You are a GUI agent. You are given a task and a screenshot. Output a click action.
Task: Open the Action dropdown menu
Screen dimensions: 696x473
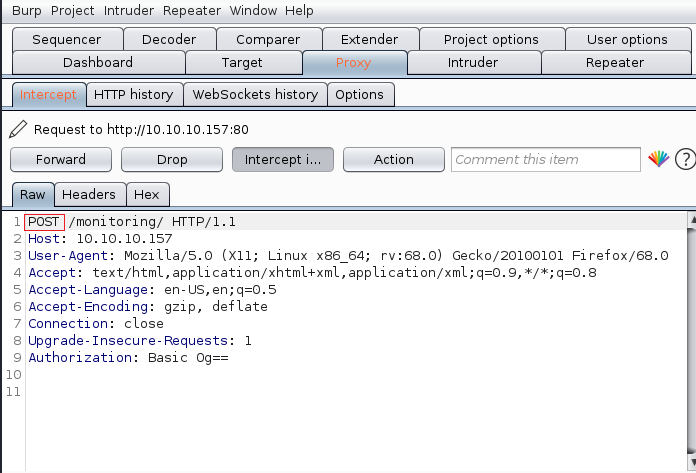pos(393,159)
